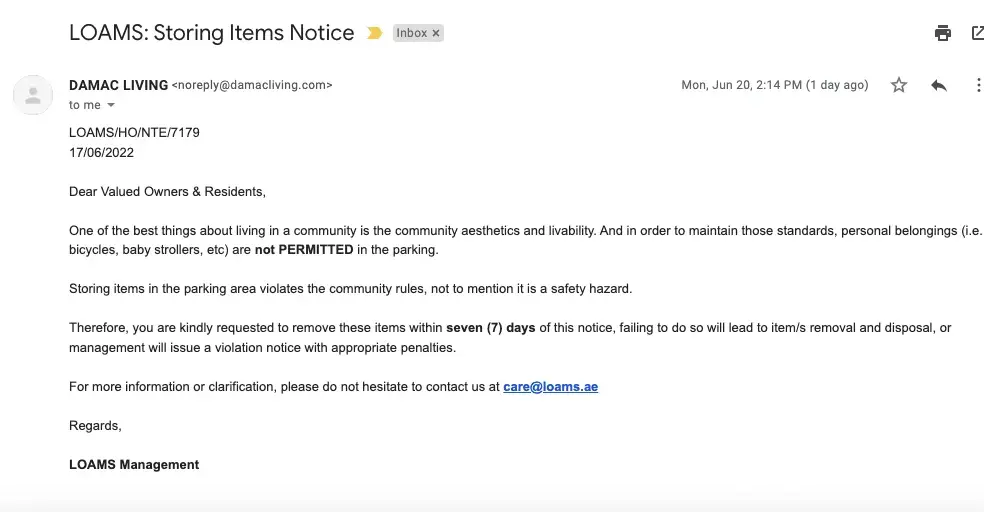This screenshot has width=984, height=512.
Task: Click the DAMAC LIVING sender name
Action: [118, 85]
